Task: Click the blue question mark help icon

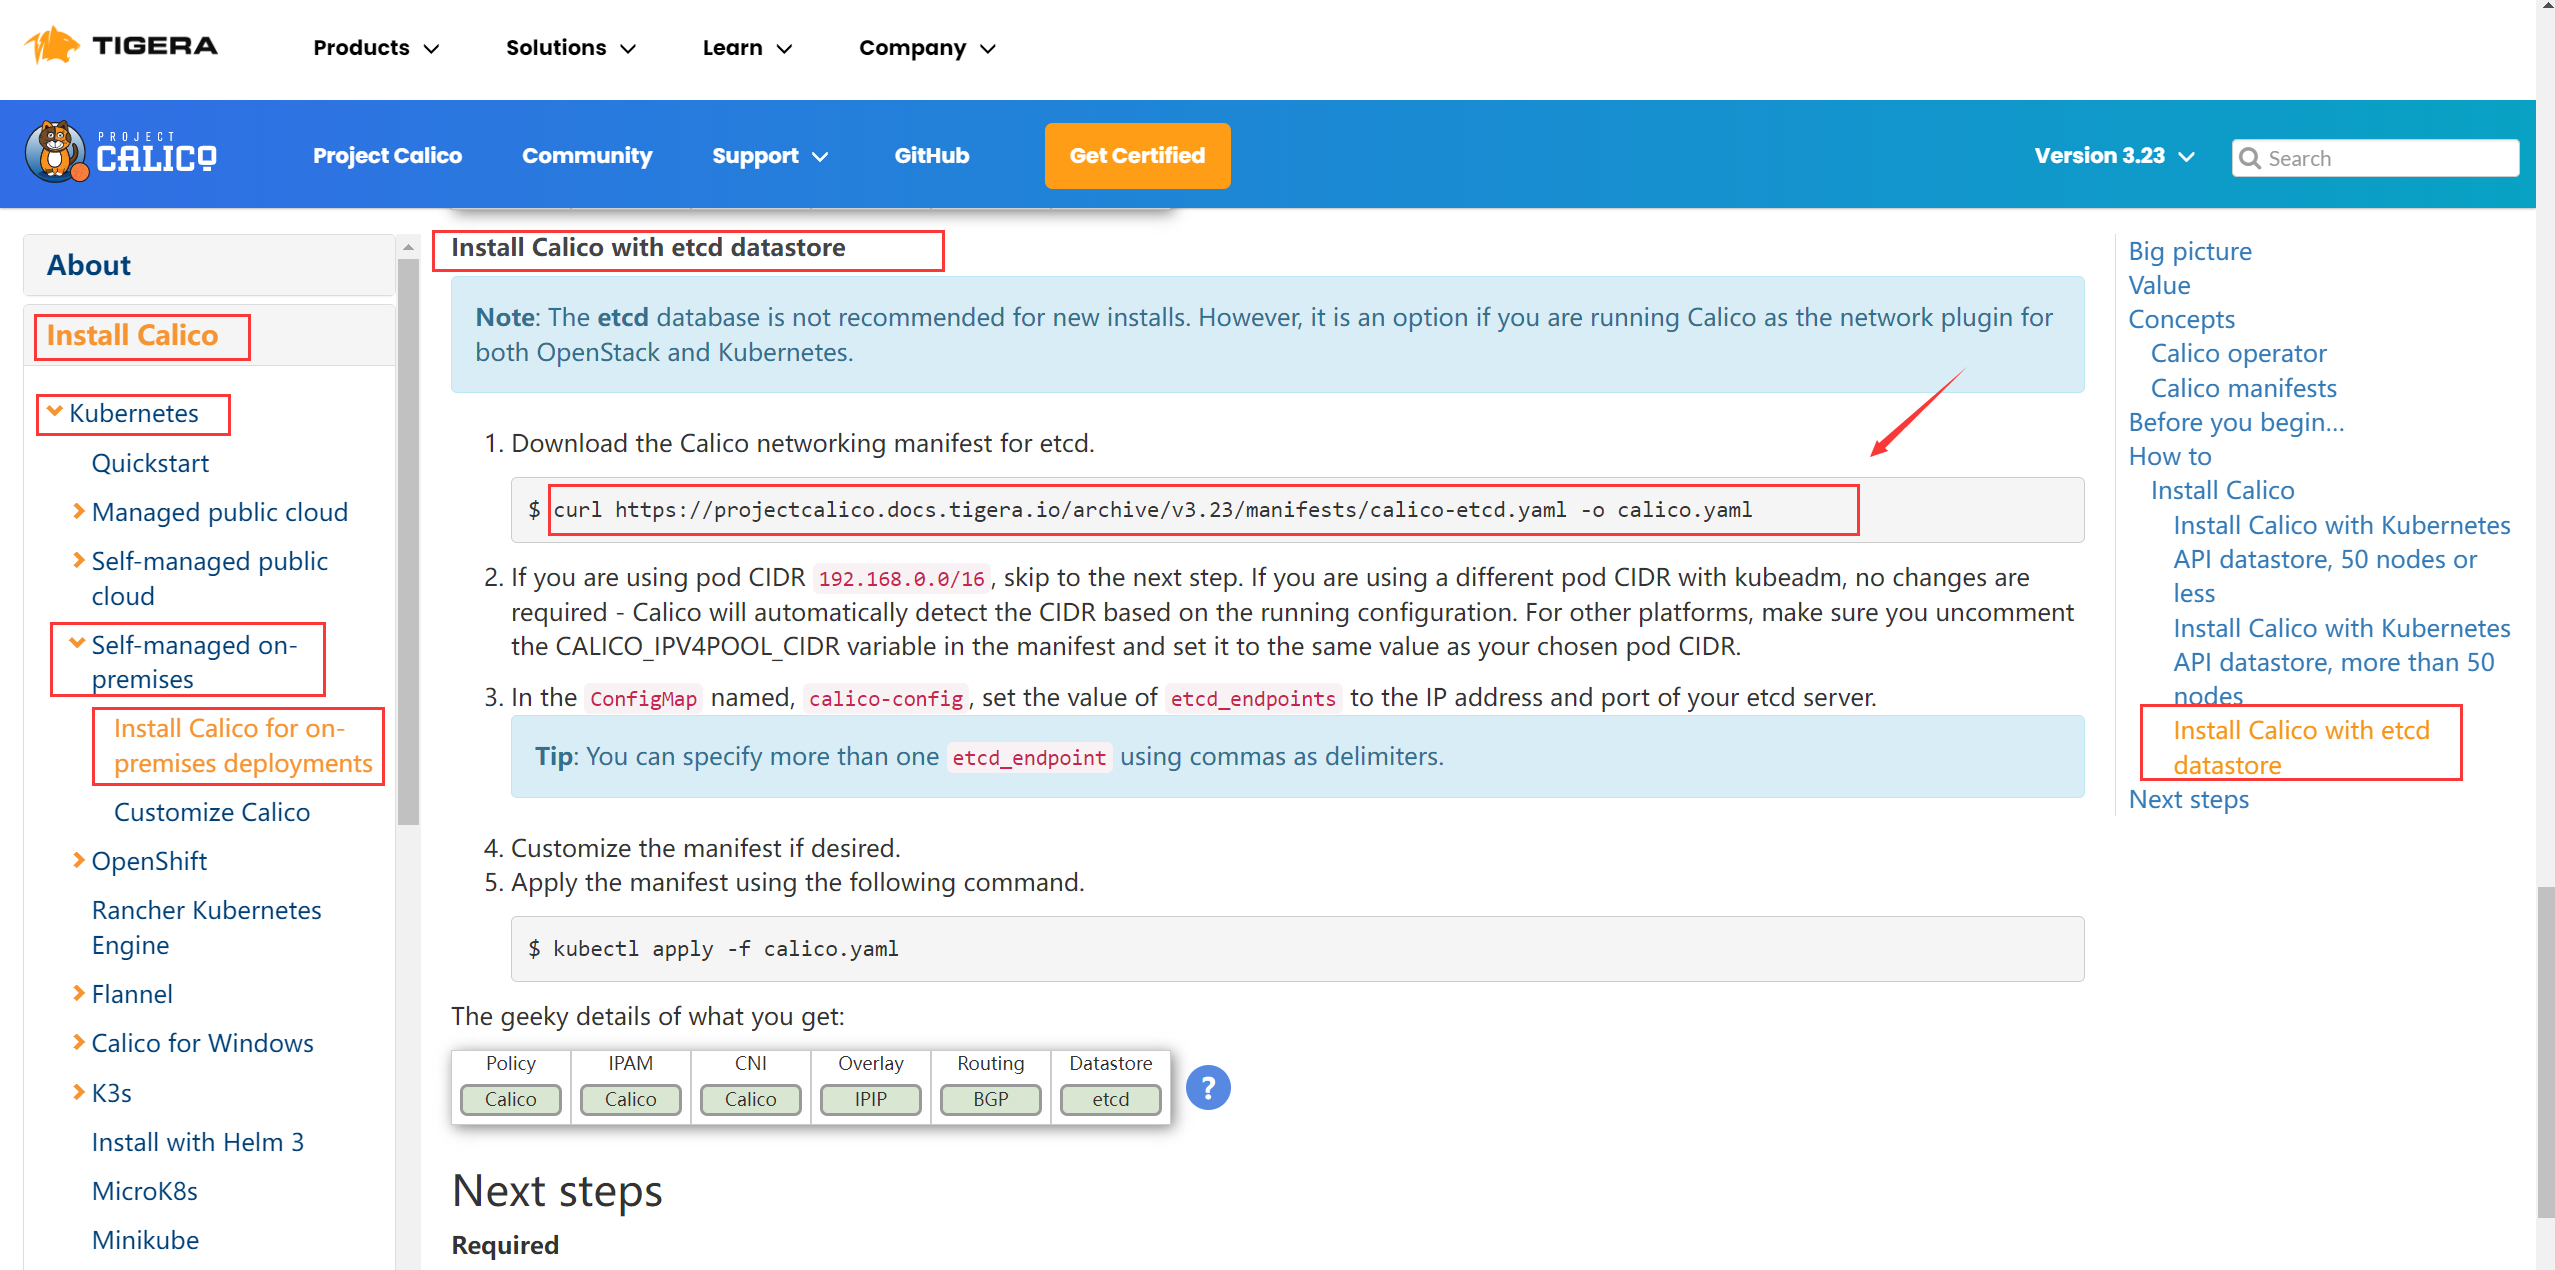Action: pyautogui.click(x=1207, y=1087)
